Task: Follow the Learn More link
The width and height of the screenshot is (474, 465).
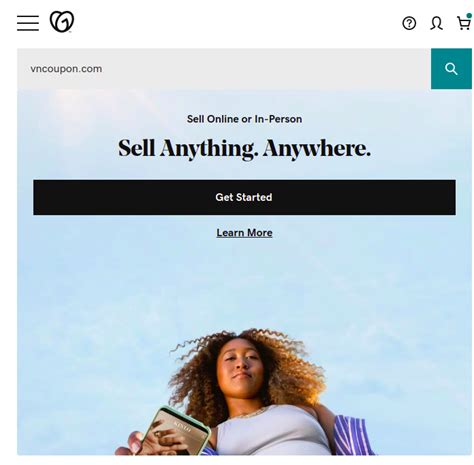Action: [244, 233]
